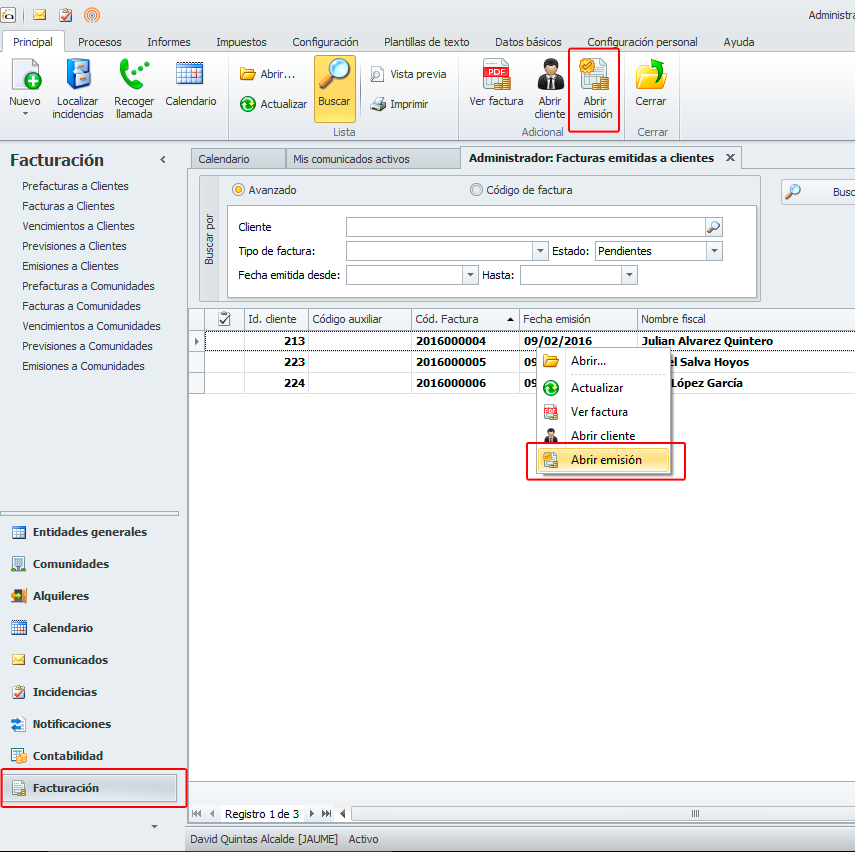
Task: Expand the Fecha emitida desde date picker
Action: pos(470,275)
